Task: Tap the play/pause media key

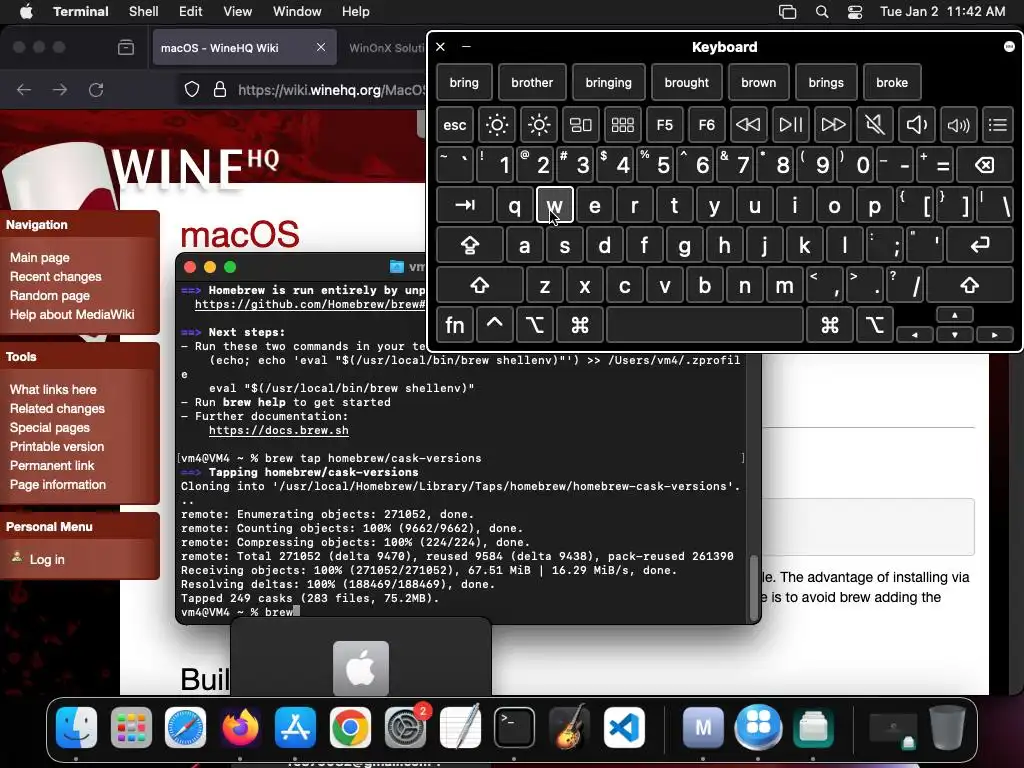Action: (x=790, y=125)
